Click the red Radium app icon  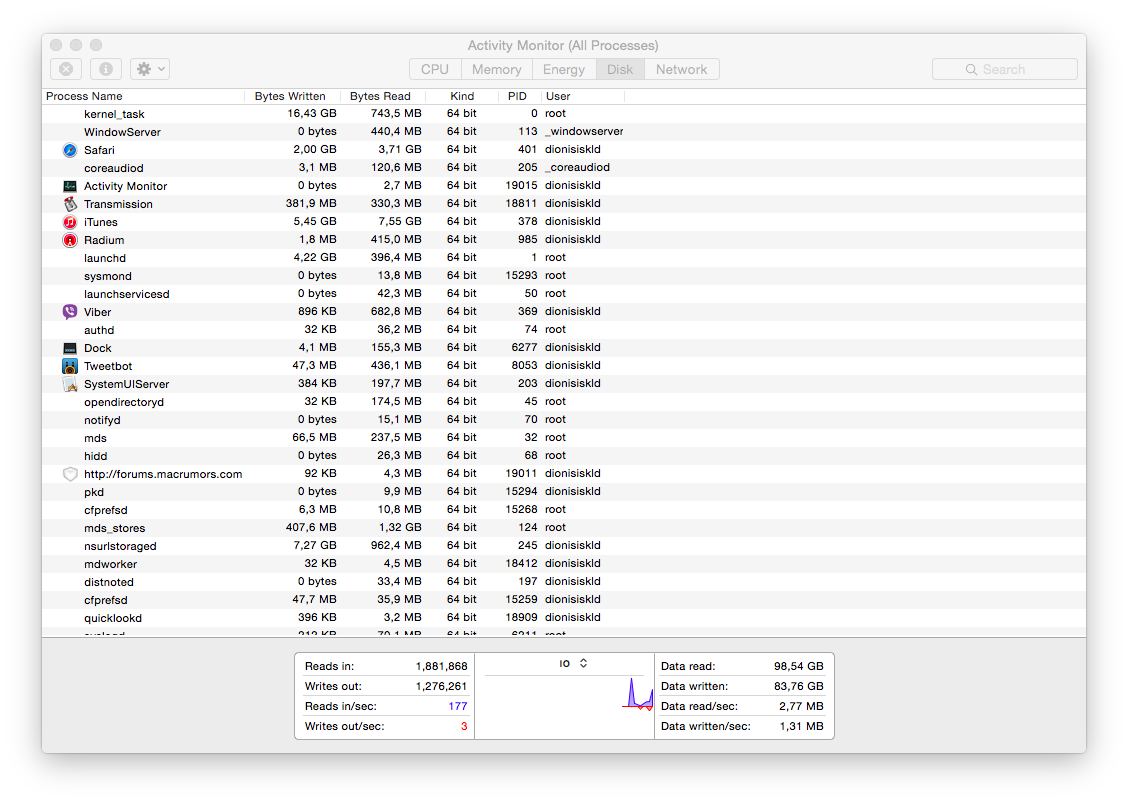70,240
